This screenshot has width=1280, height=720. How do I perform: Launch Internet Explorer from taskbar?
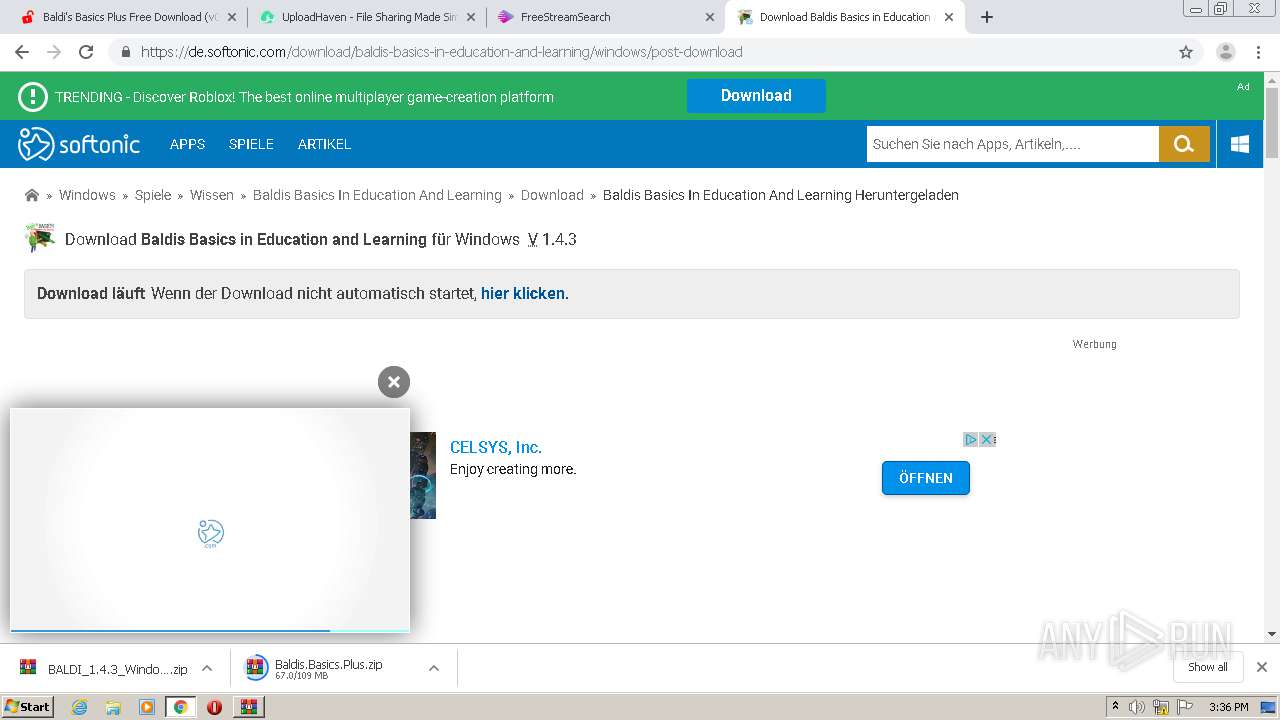tap(79, 707)
